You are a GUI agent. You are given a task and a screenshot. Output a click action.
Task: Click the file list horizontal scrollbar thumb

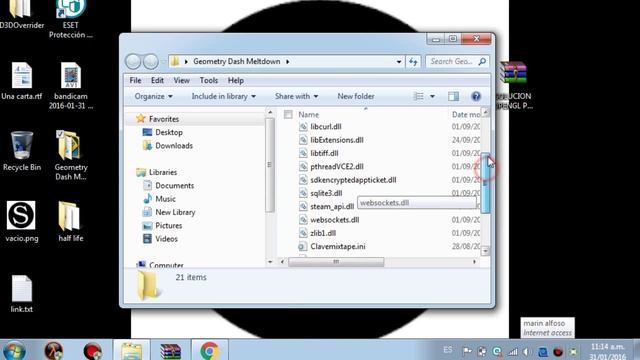pos(336,262)
